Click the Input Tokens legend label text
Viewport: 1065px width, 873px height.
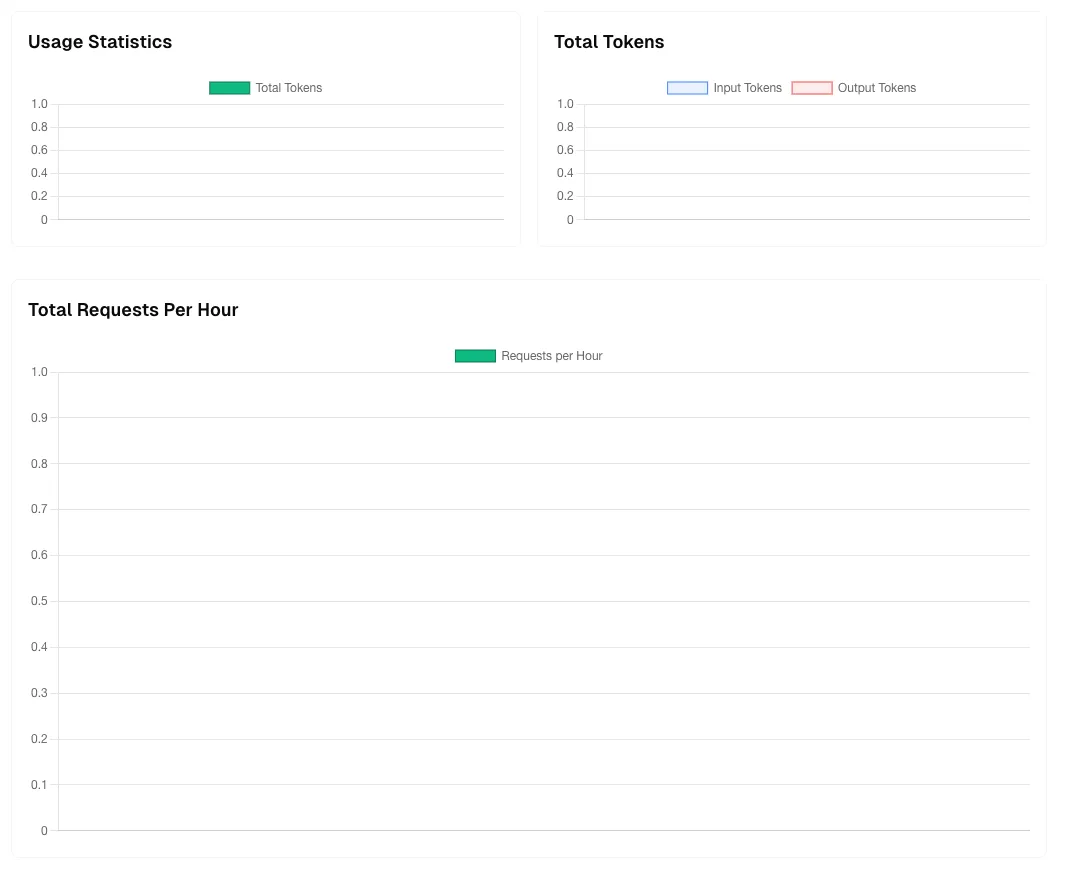(x=748, y=88)
